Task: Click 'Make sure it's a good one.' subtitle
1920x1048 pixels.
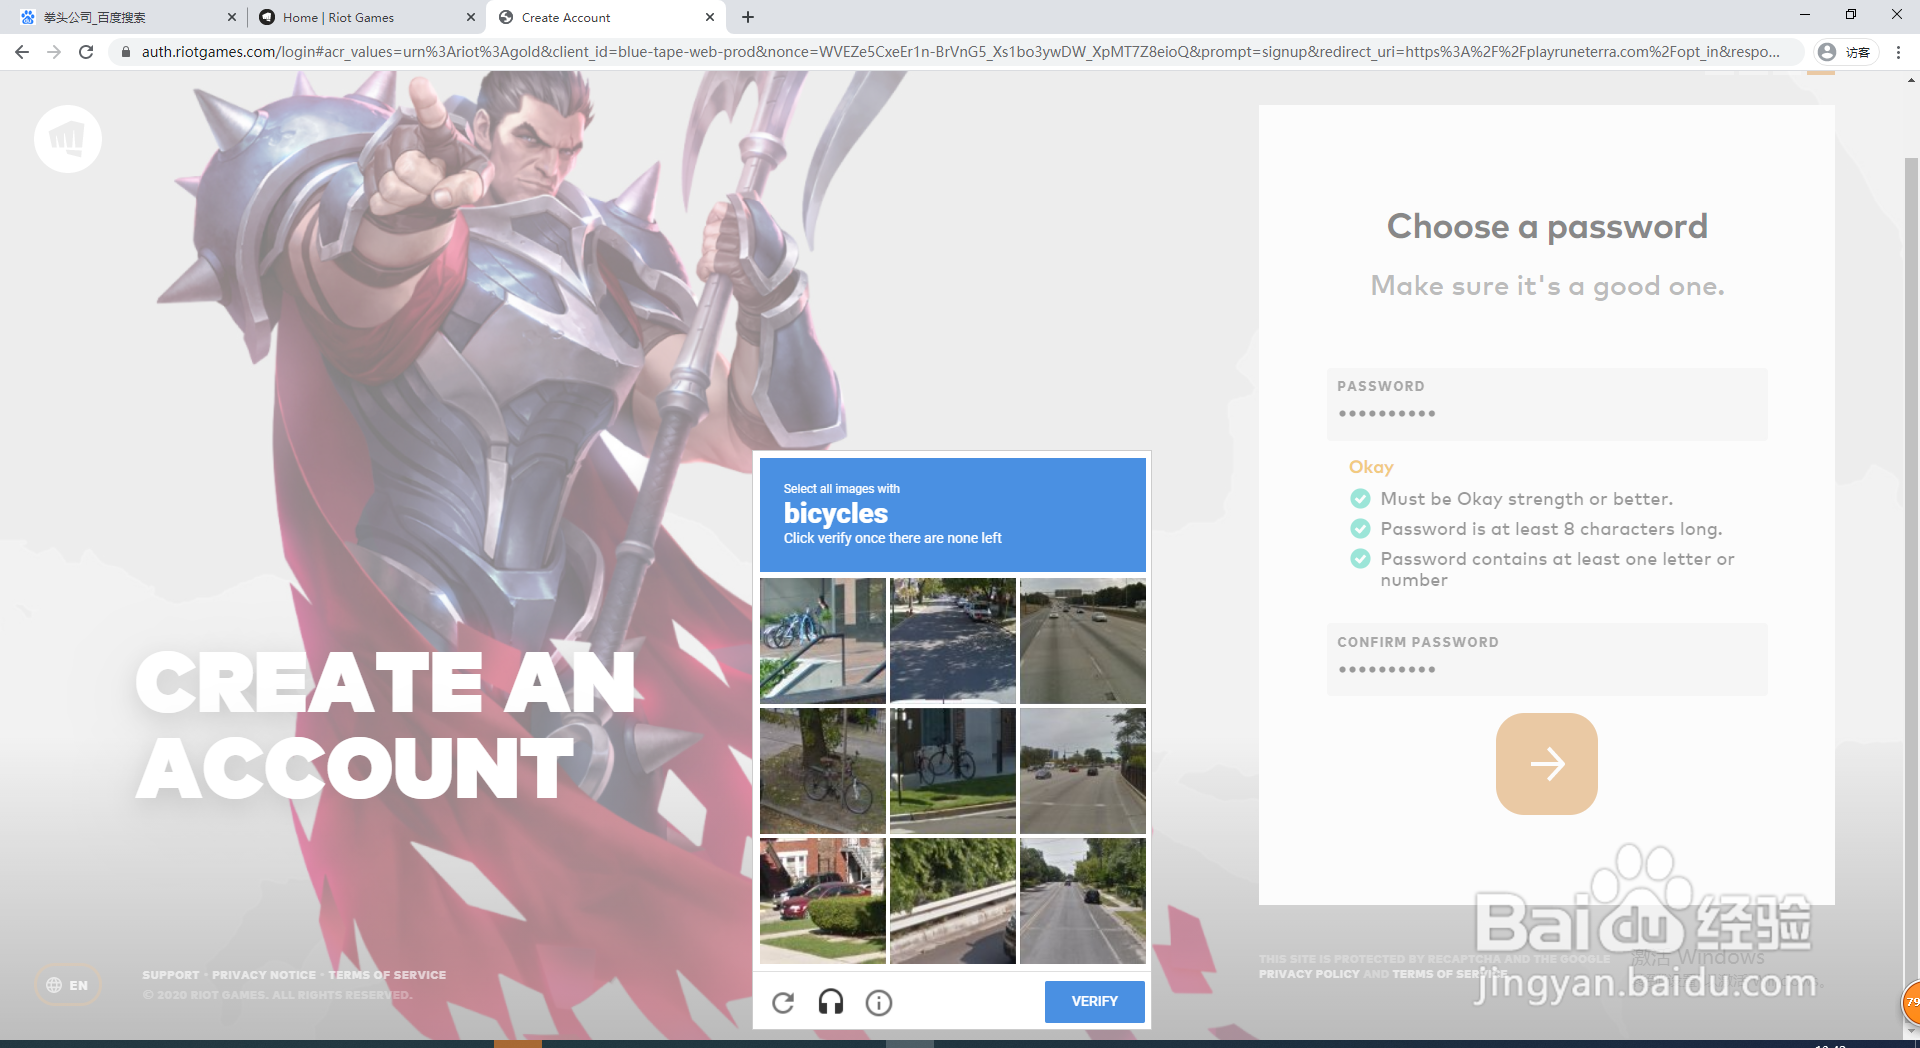Action: point(1547,286)
